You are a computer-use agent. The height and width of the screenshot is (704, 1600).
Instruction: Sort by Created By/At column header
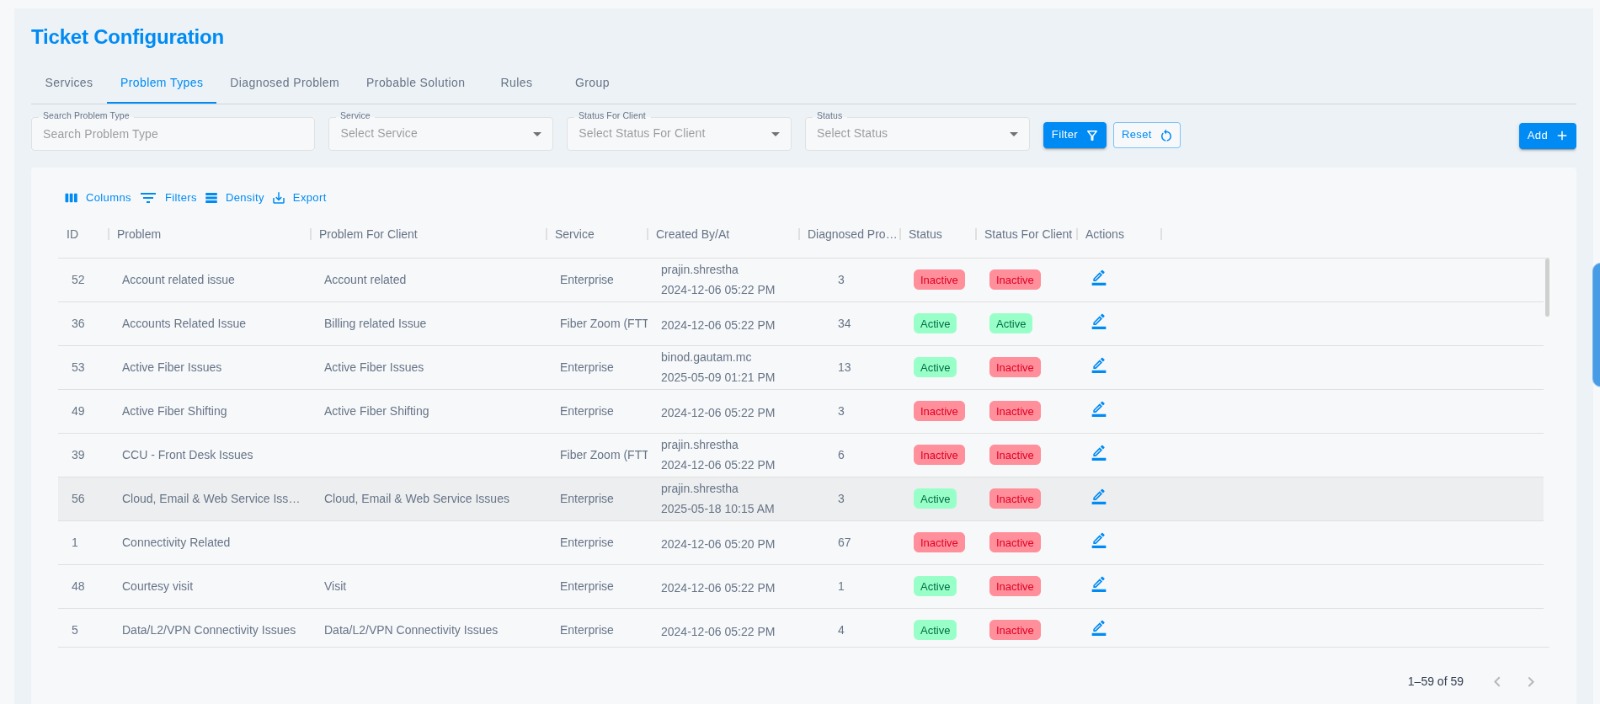click(692, 234)
